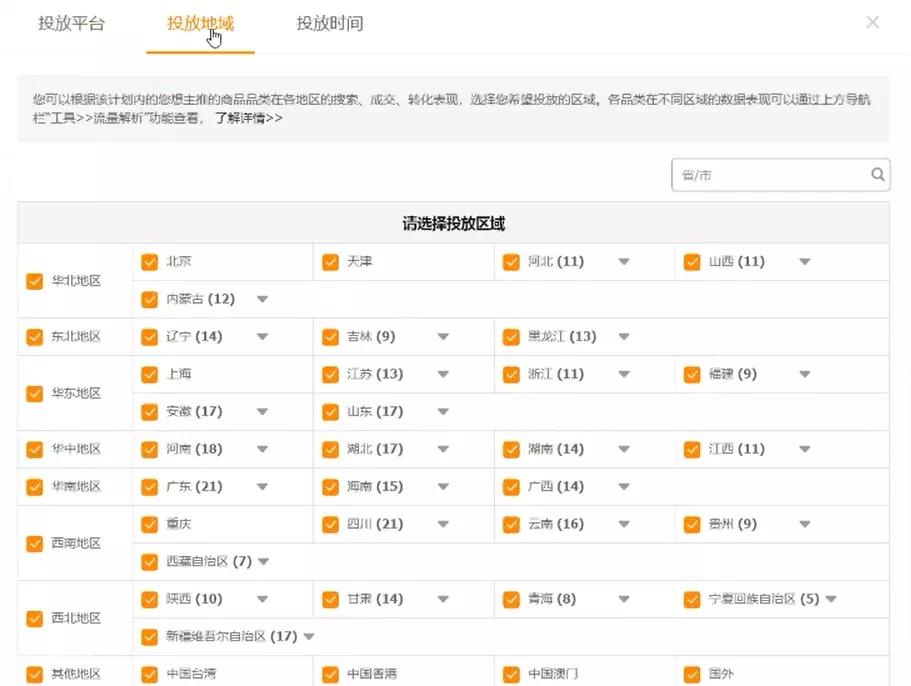Viewport: 911px width, 686px height.
Task: Toggle the 华北地区 region checkbox
Action: coord(32,280)
